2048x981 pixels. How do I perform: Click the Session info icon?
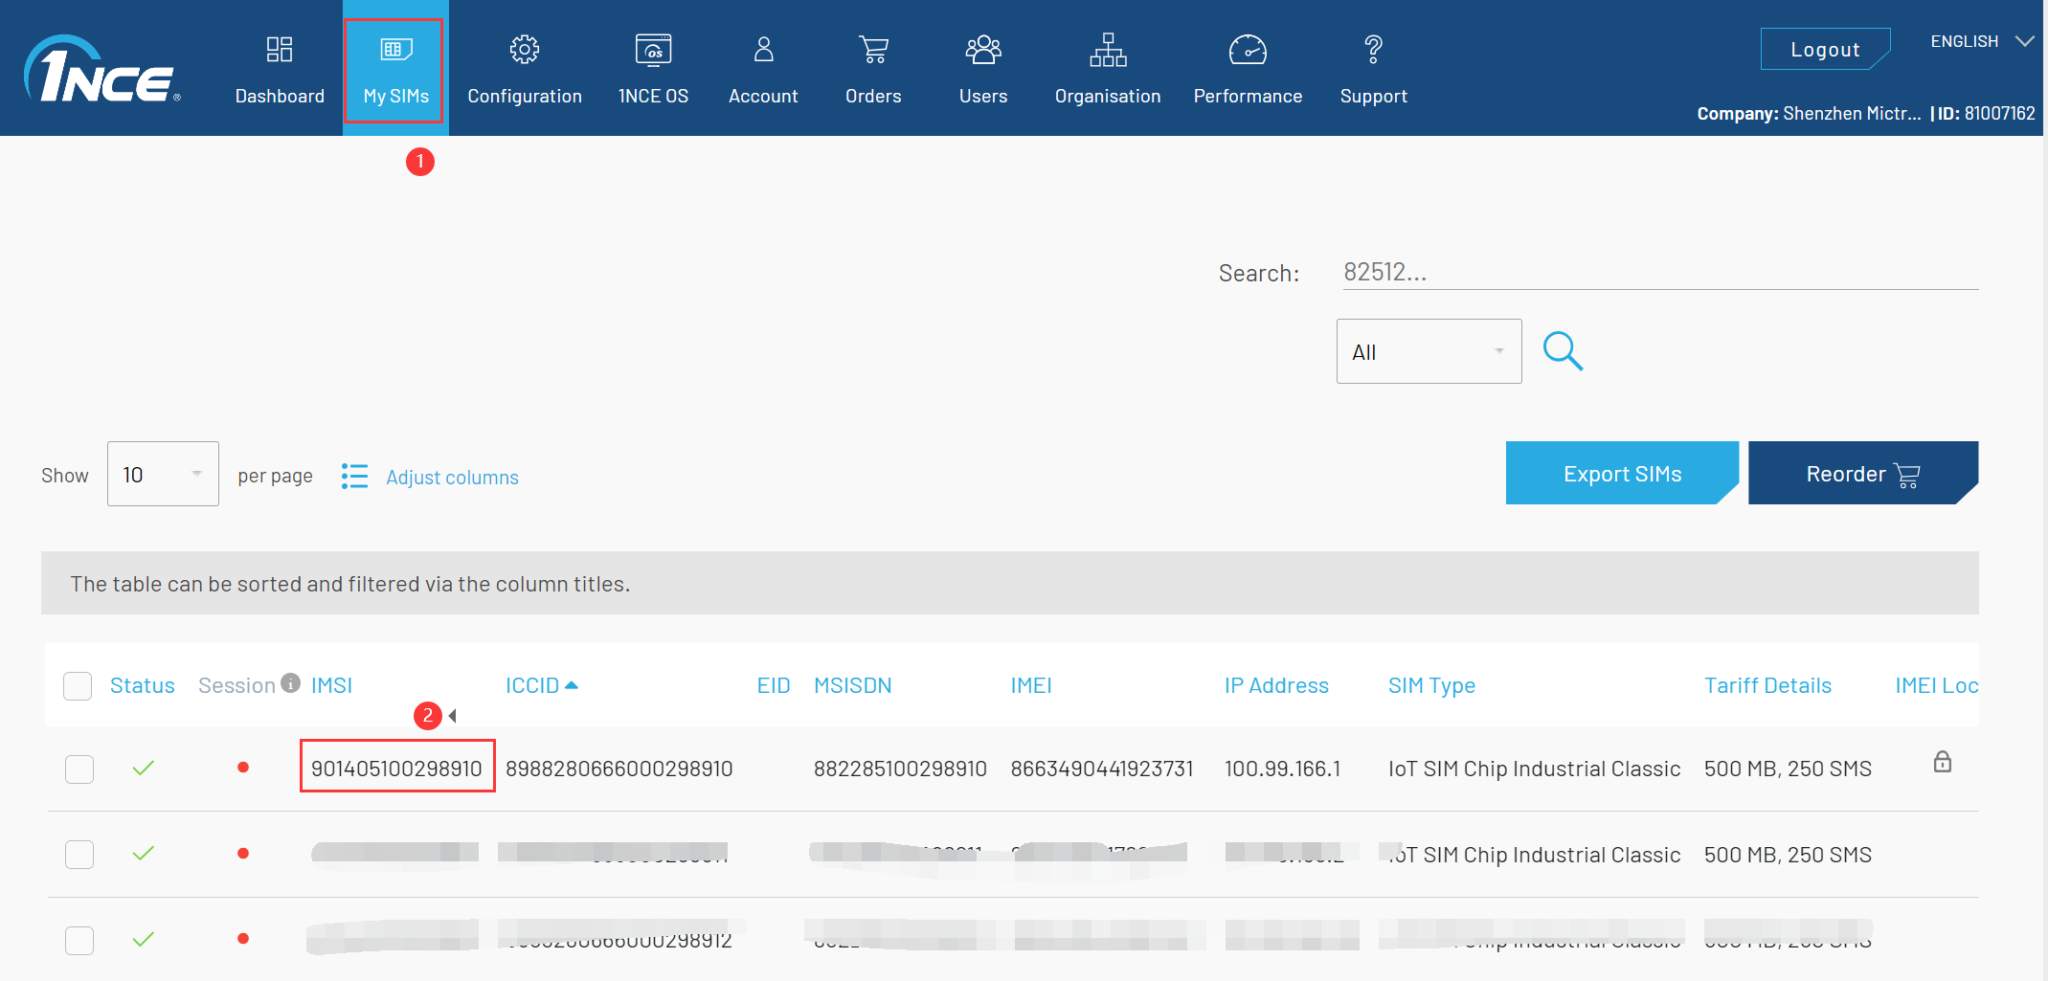[291, 683]
